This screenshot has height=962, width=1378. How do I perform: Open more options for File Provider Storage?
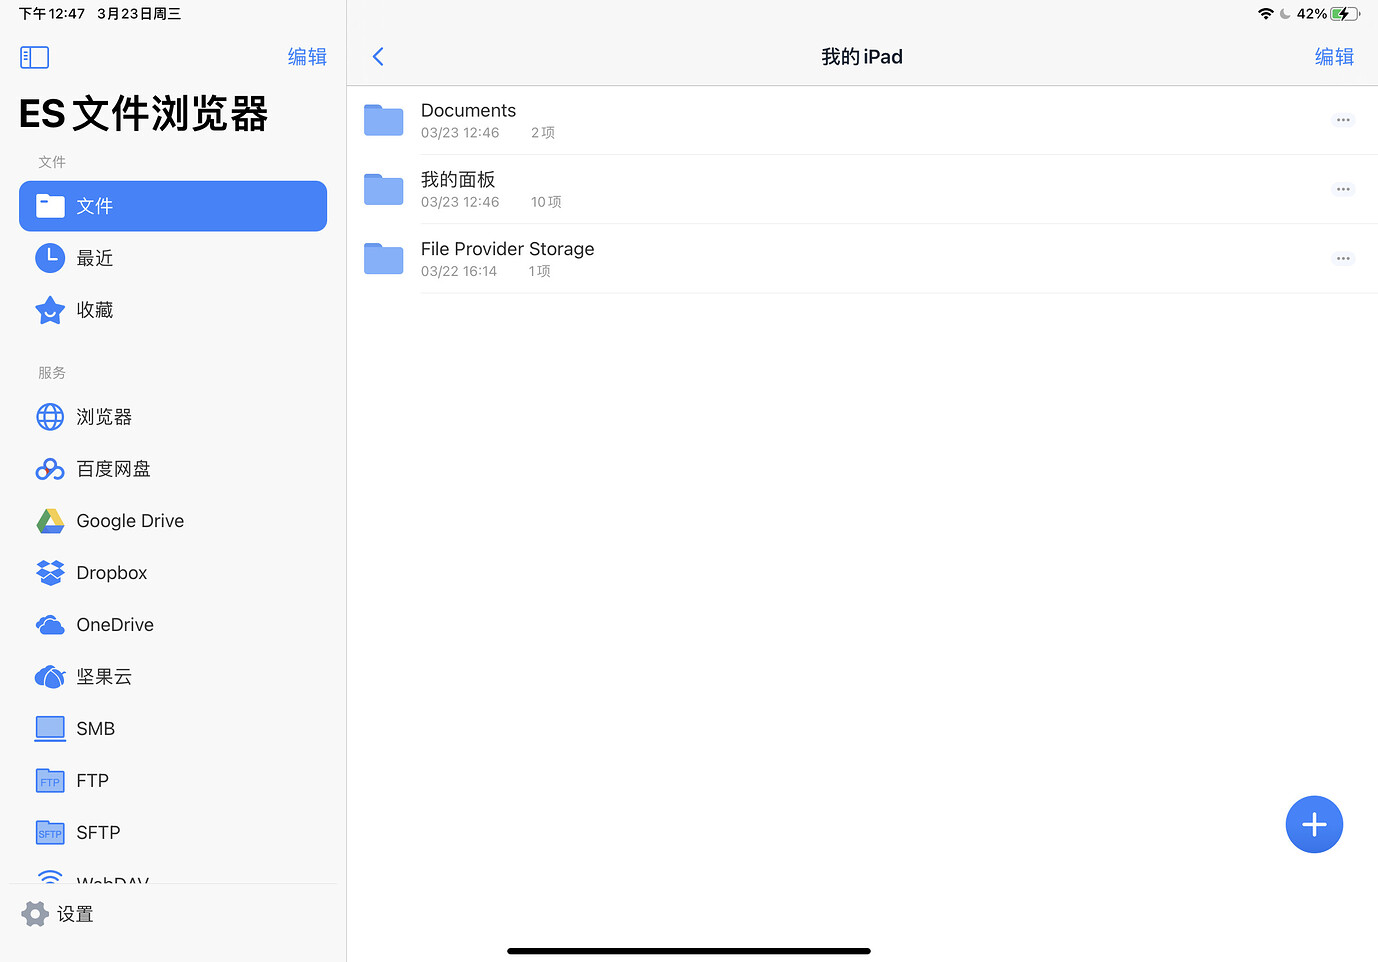[1343, 258]
